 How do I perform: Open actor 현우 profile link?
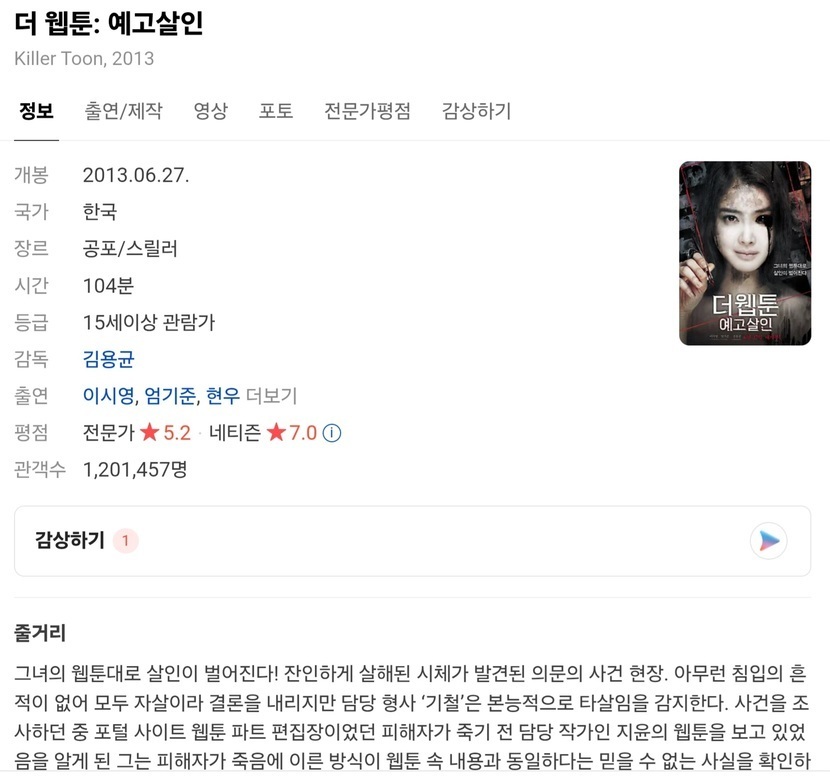click(223, 396)
